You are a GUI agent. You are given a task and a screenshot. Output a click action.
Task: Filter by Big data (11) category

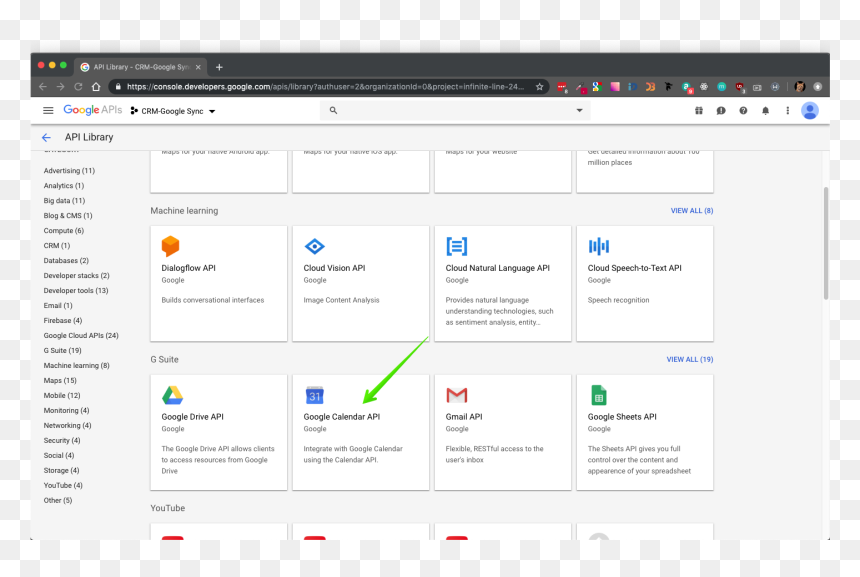coord(64,201)
